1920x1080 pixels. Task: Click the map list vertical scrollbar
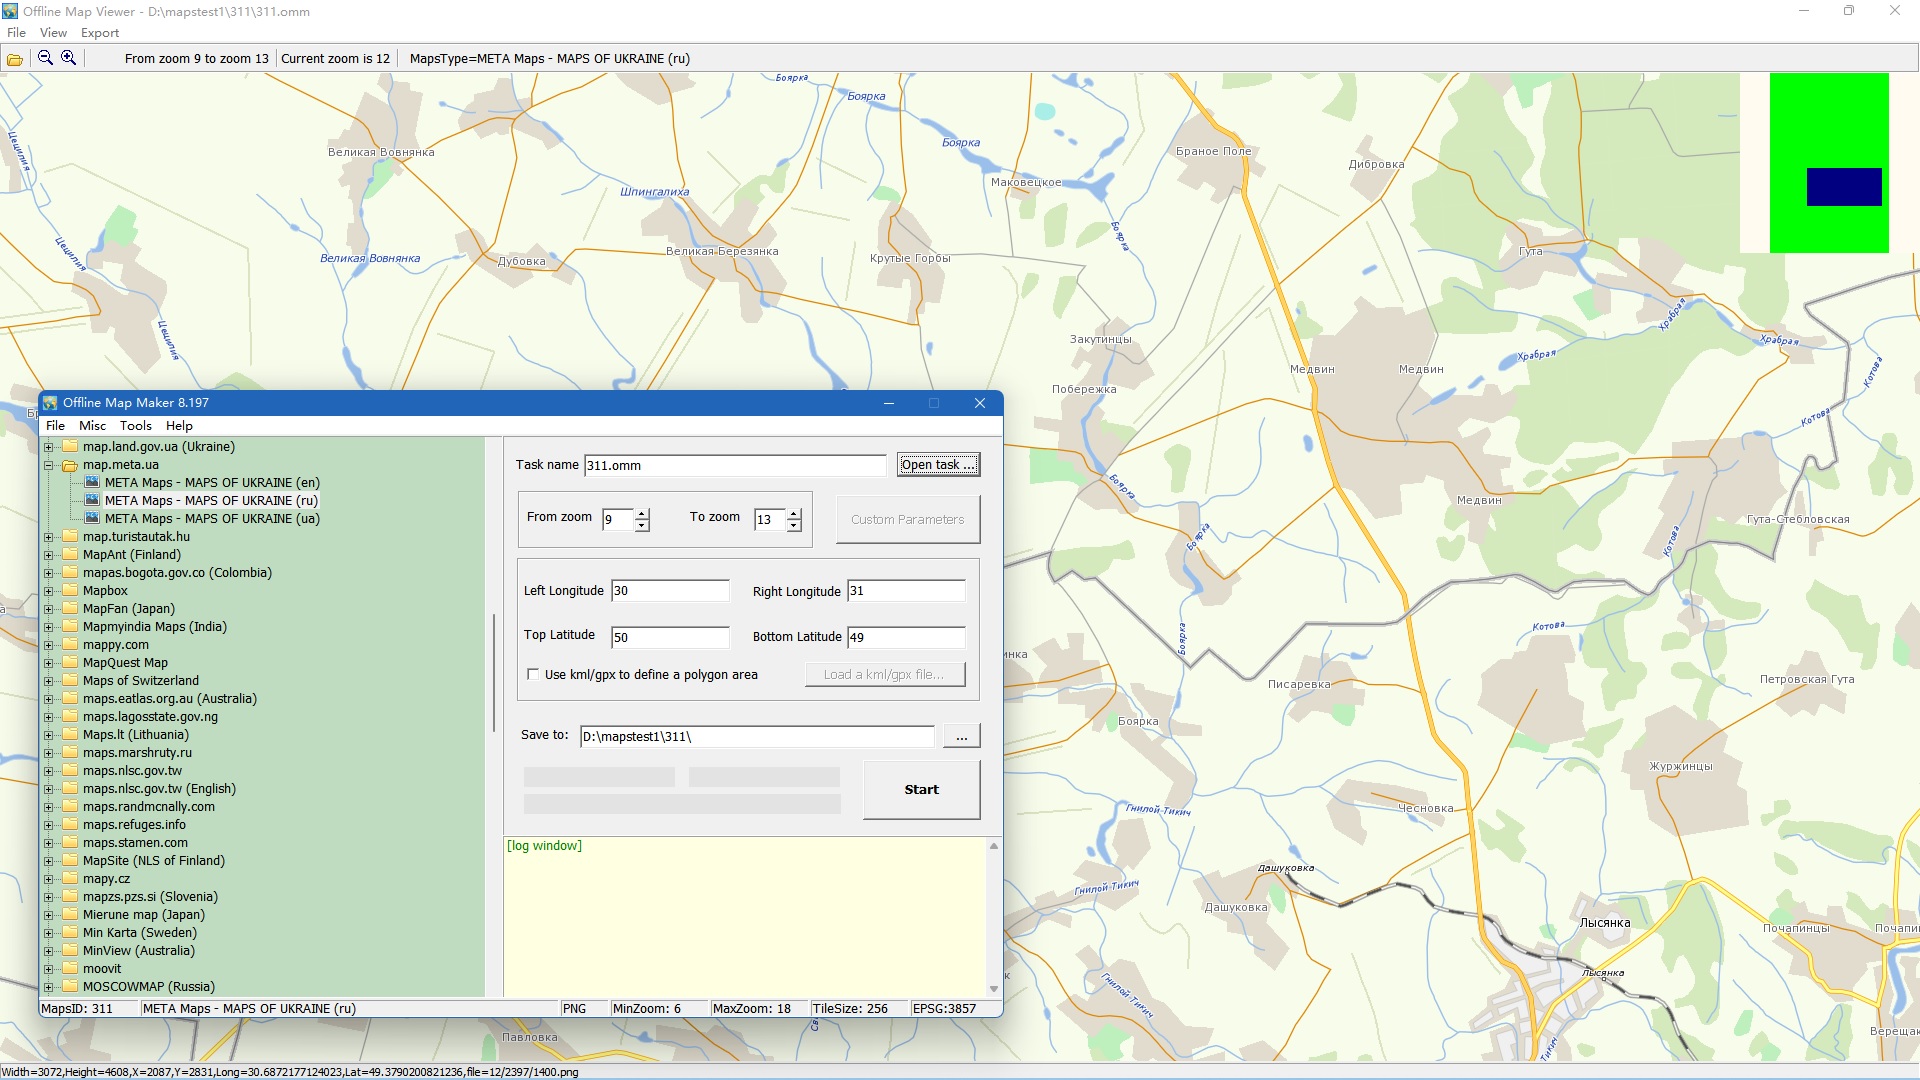[x=494, y=672]
